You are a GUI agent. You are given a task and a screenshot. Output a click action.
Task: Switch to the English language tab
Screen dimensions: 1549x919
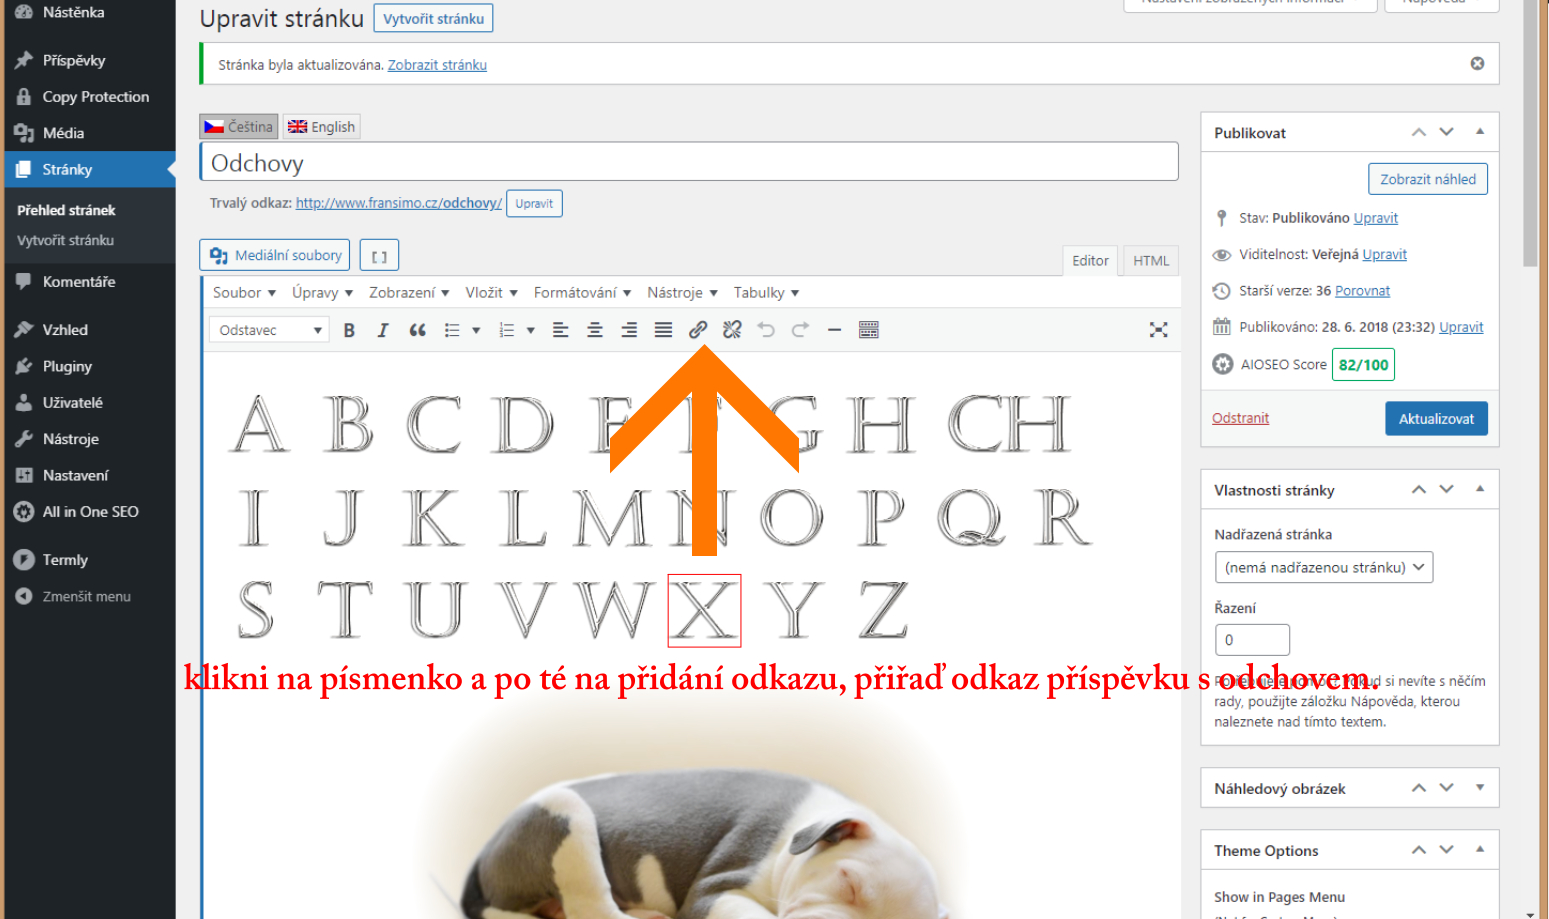click(x=321, y=127)
